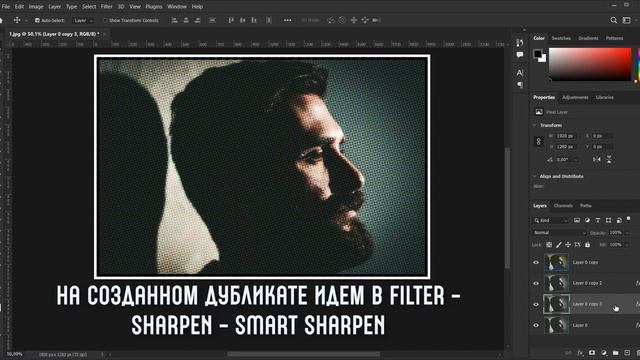This screenshot has width=640, height=360.
Task: Click the add layer mask icon
Action: (592, 353)
